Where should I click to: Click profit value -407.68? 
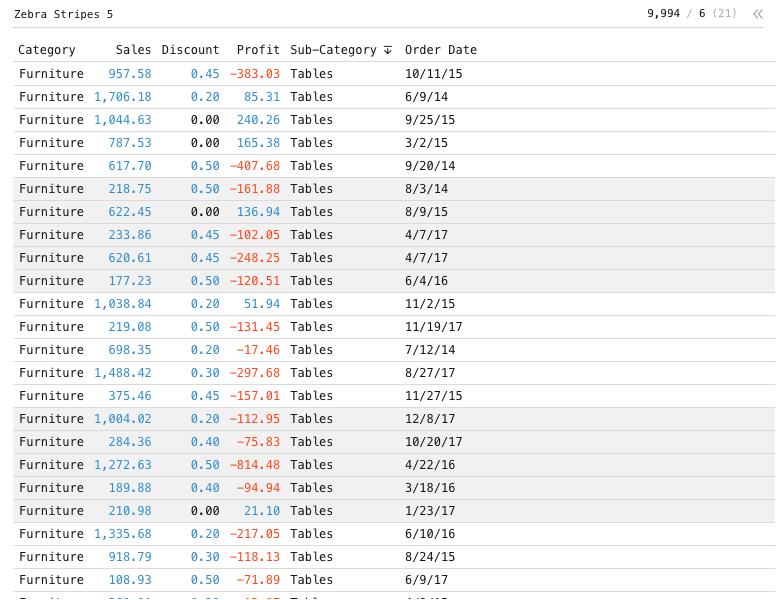pos(255,166)
